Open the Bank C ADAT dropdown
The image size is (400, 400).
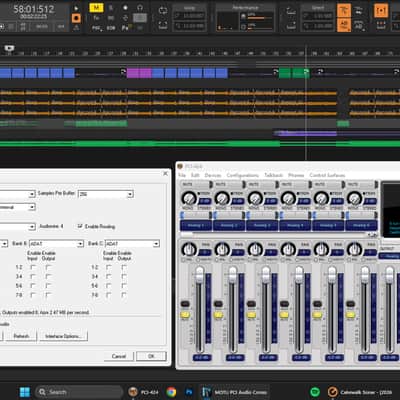tap(132, 244)
